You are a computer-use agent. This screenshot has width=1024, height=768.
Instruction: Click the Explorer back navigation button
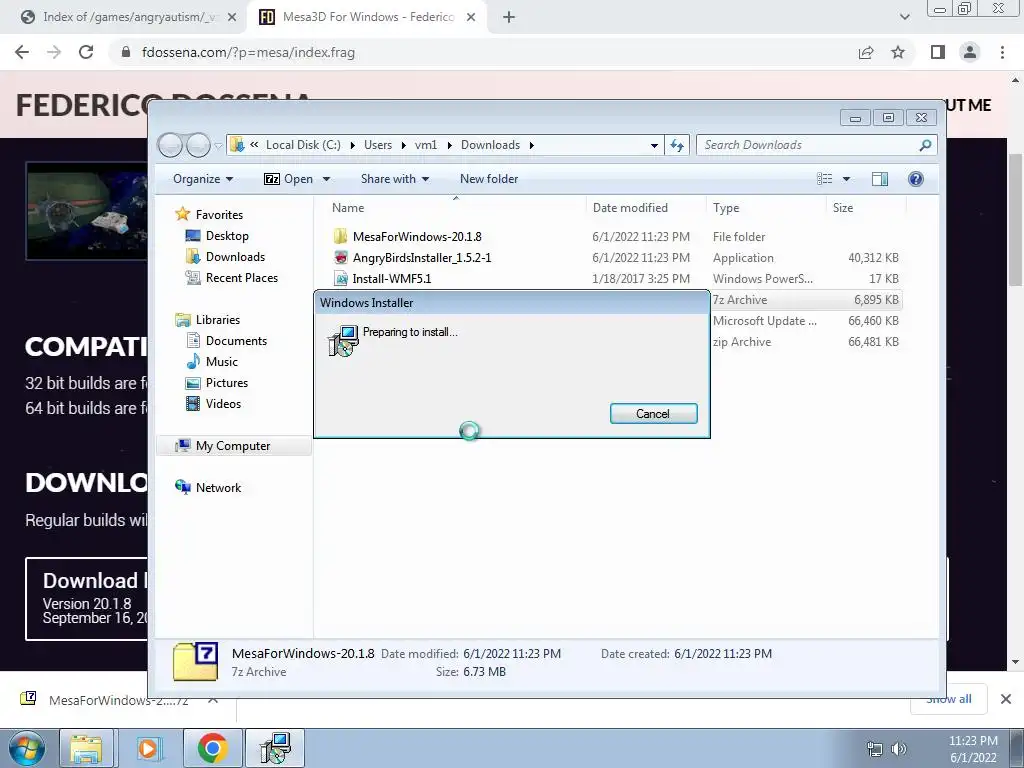click(171, 145)
